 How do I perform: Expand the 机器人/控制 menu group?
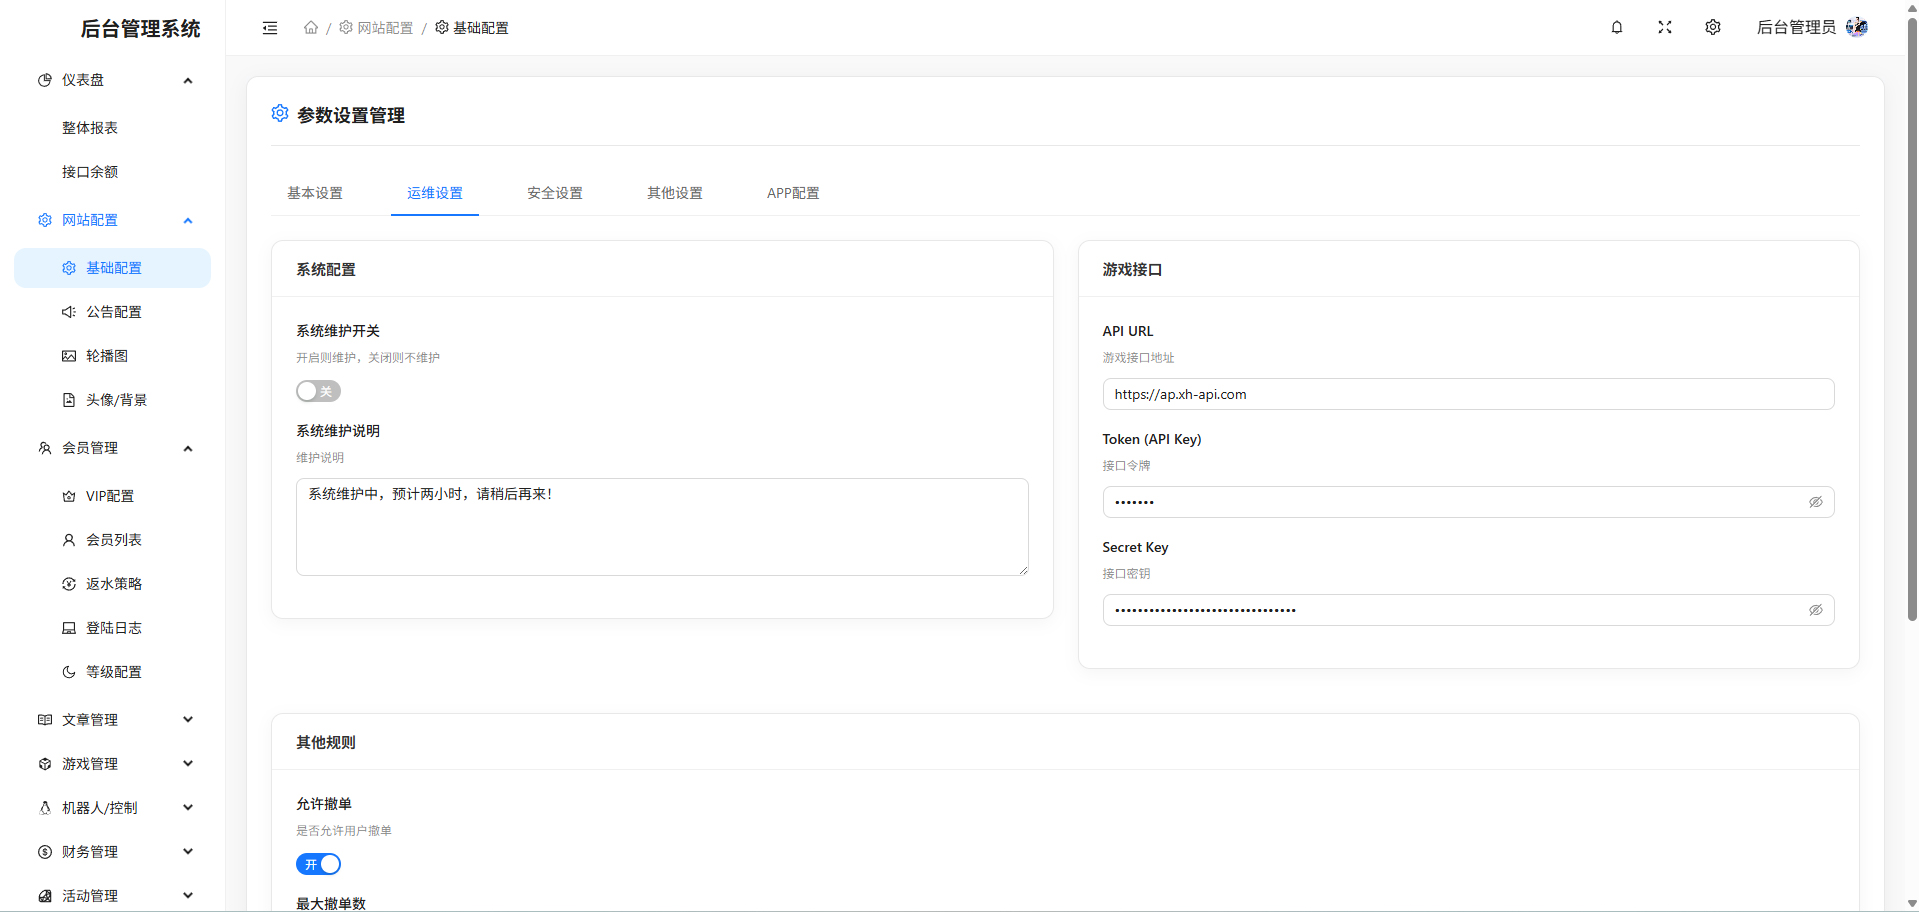pyautogui.click(x=188, y=808)
